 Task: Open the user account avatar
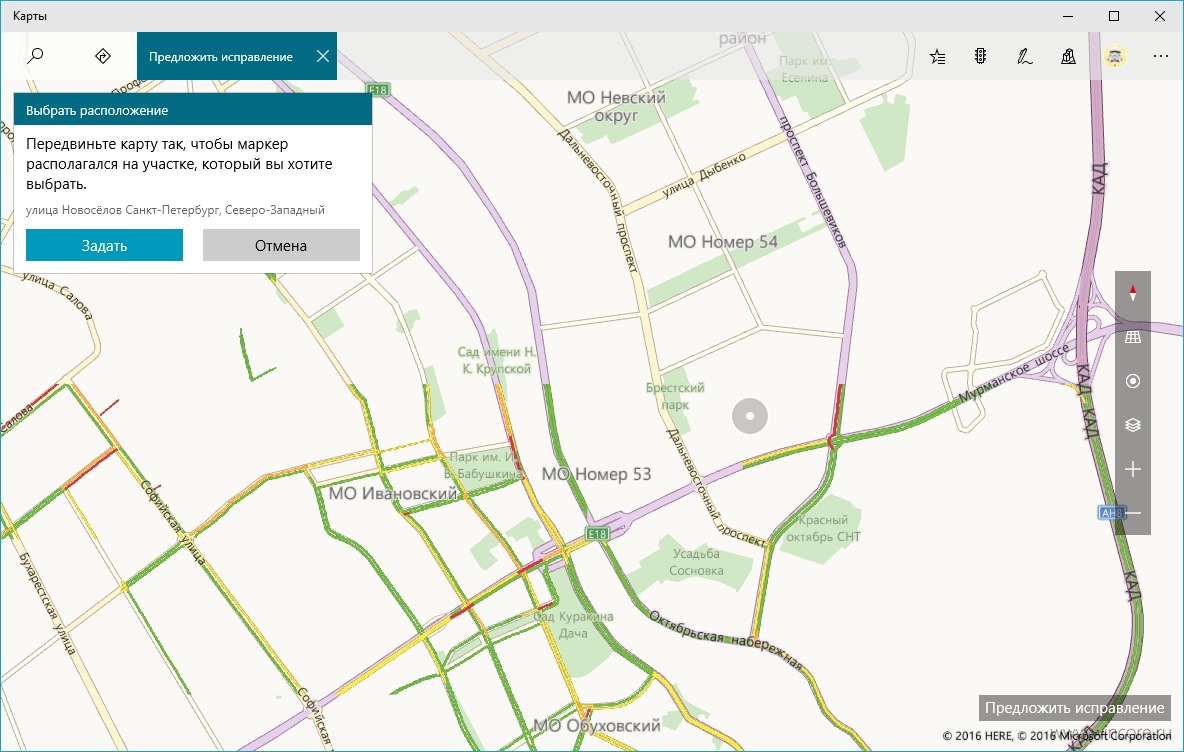pyautogui.click(x=1115, y=57)
